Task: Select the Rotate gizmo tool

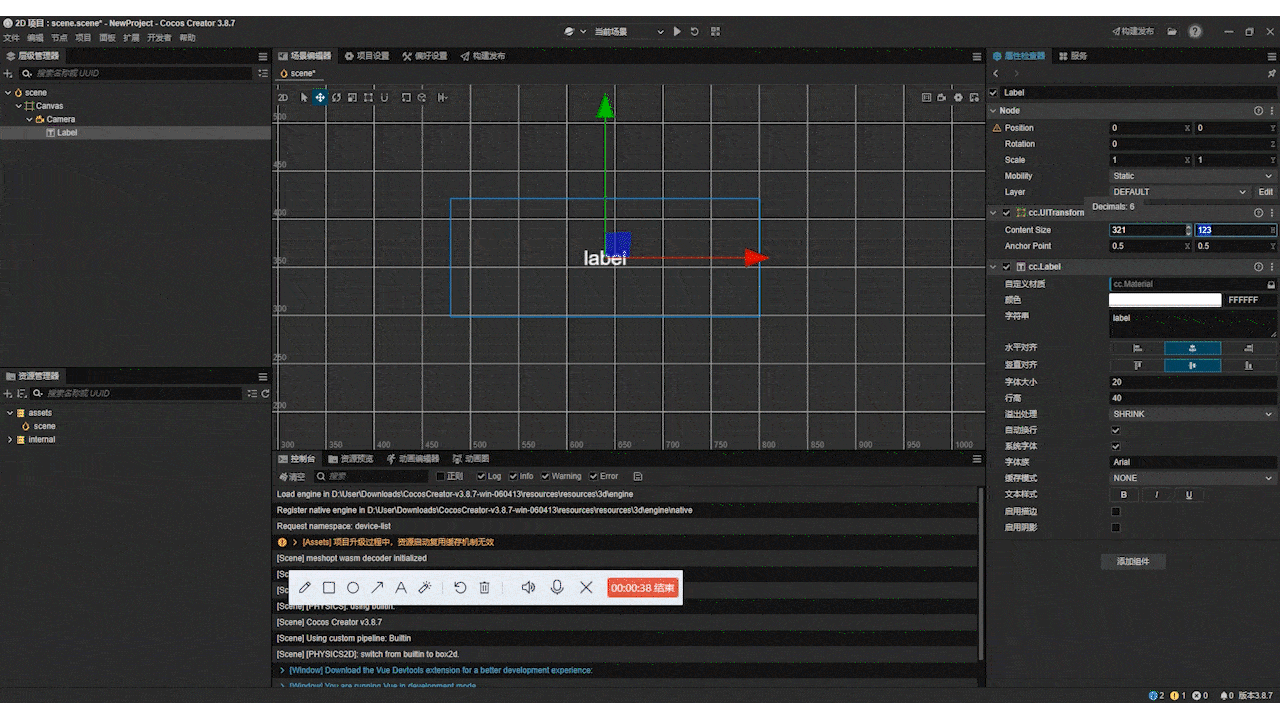Action: (x=337, y=97)
